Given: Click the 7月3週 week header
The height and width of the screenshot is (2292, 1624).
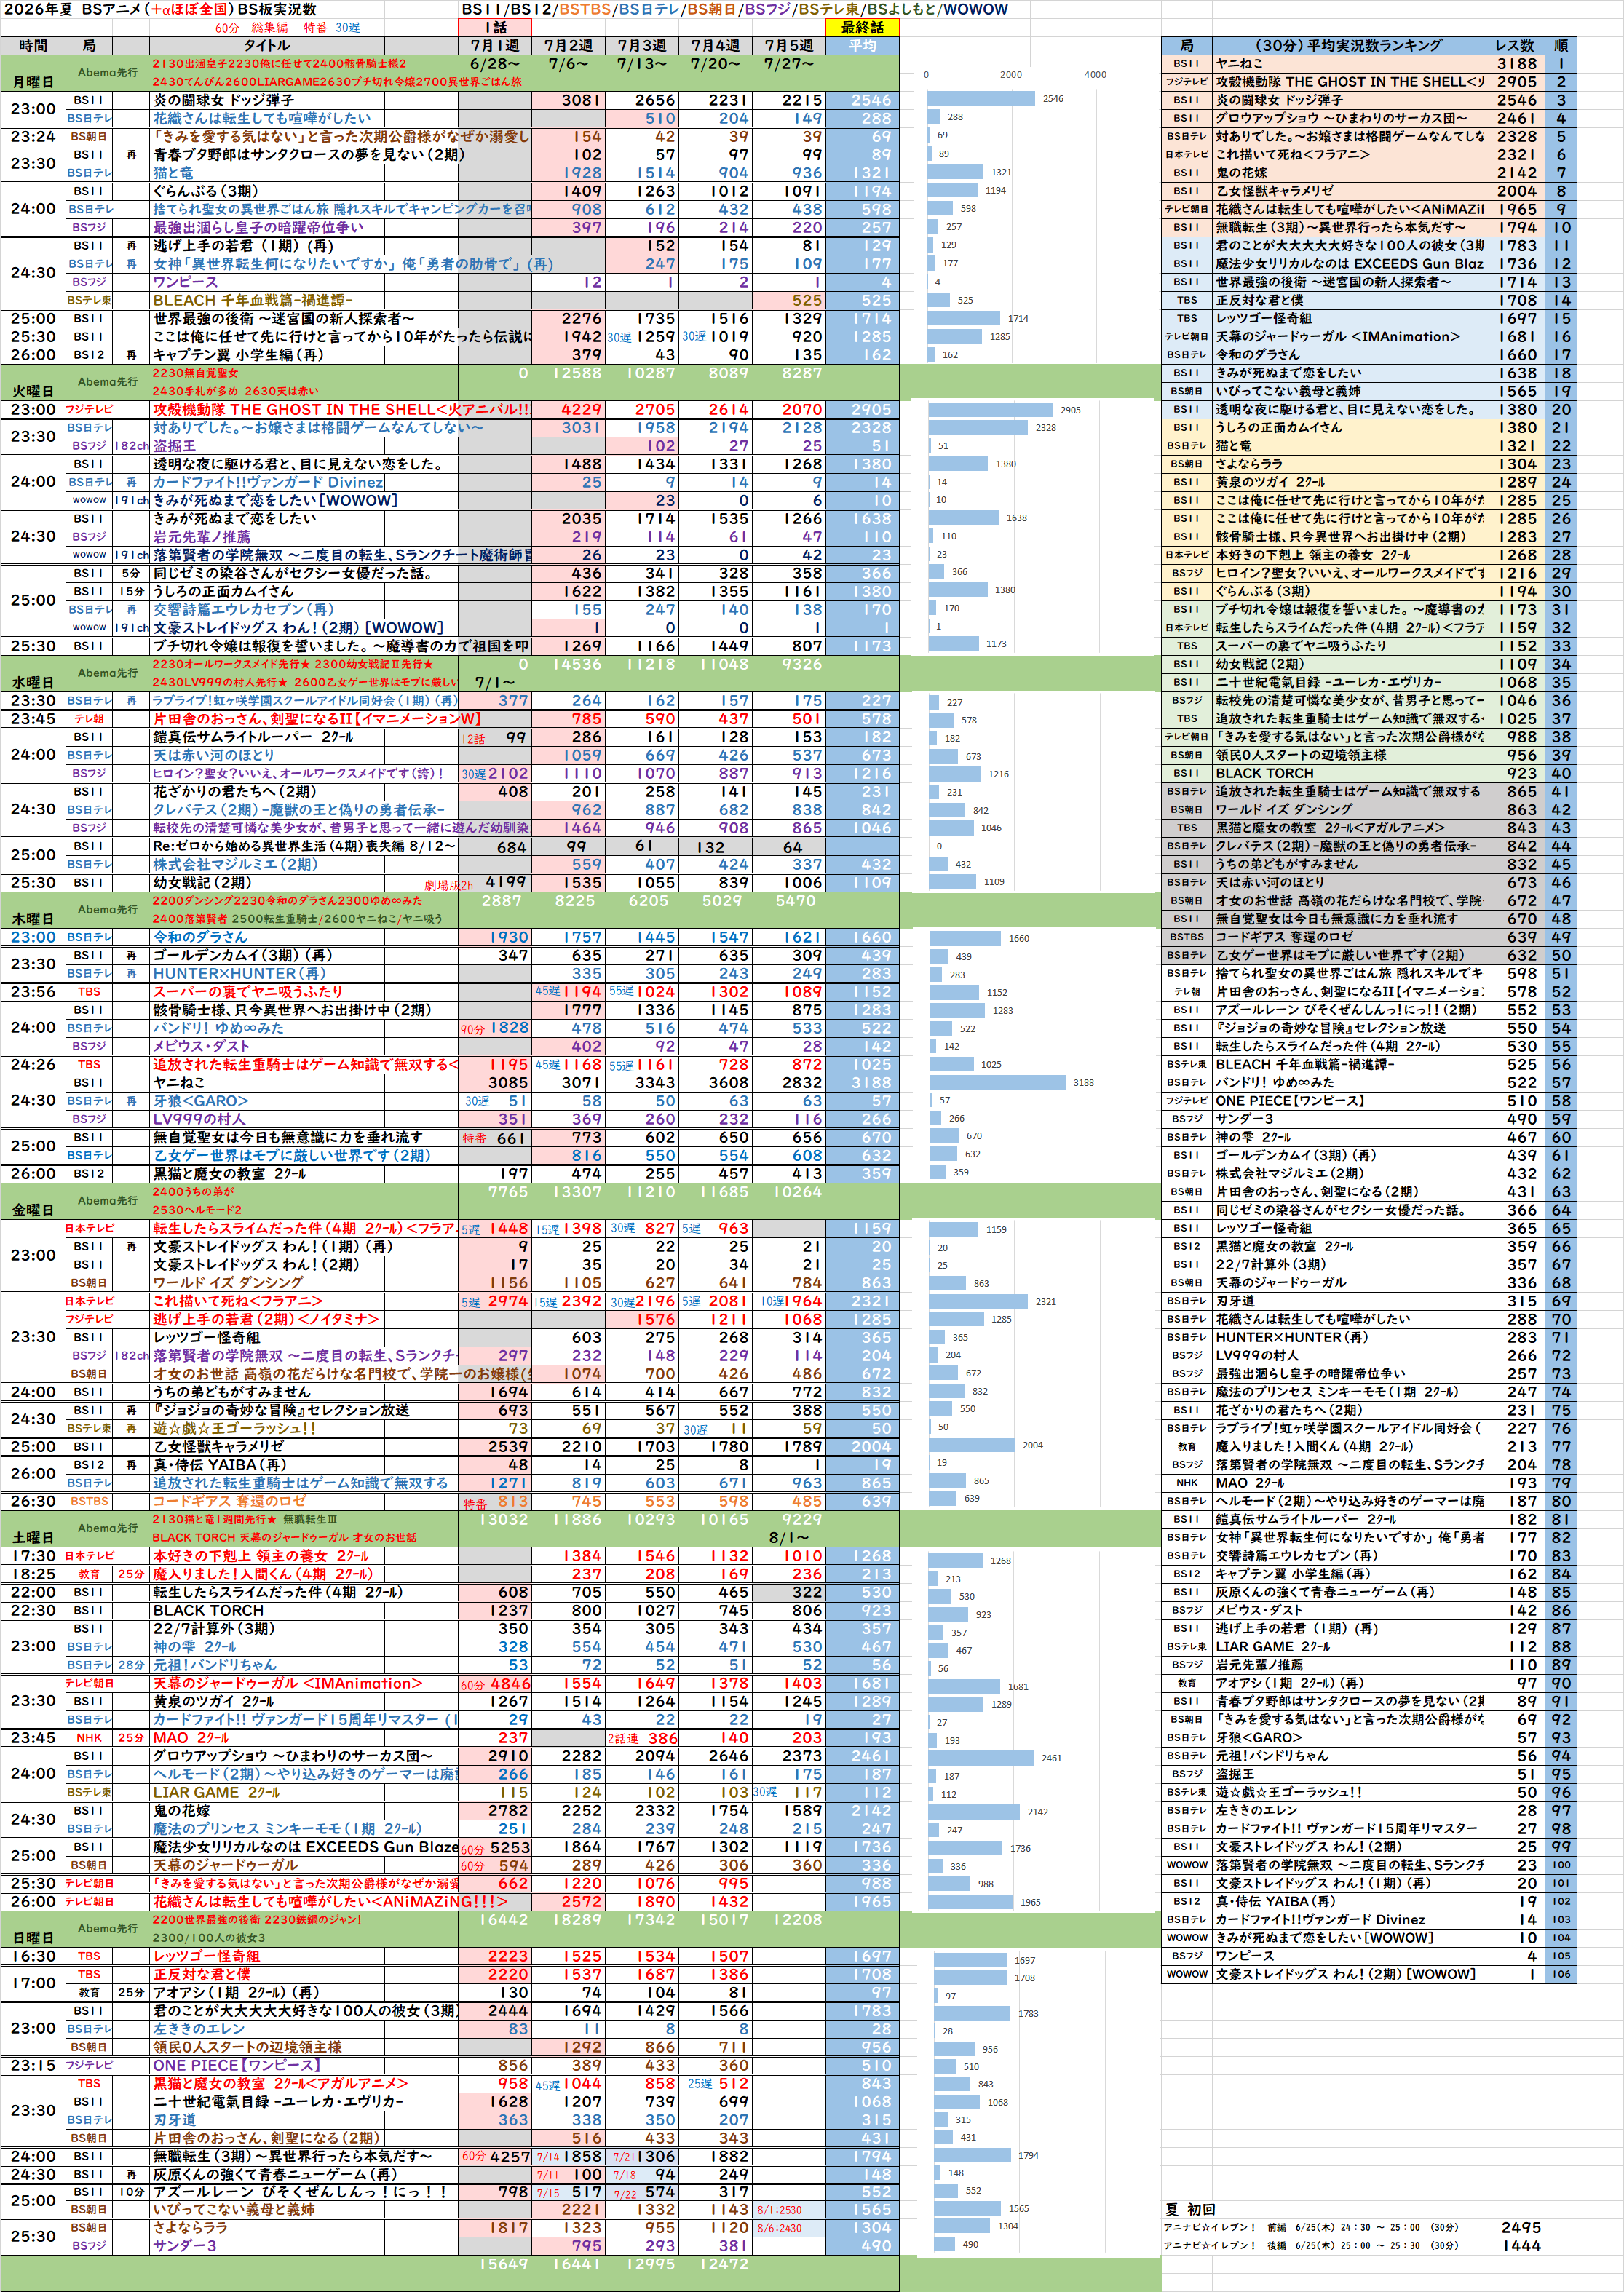Looking at the screenshot, I should tap(642, 46).
